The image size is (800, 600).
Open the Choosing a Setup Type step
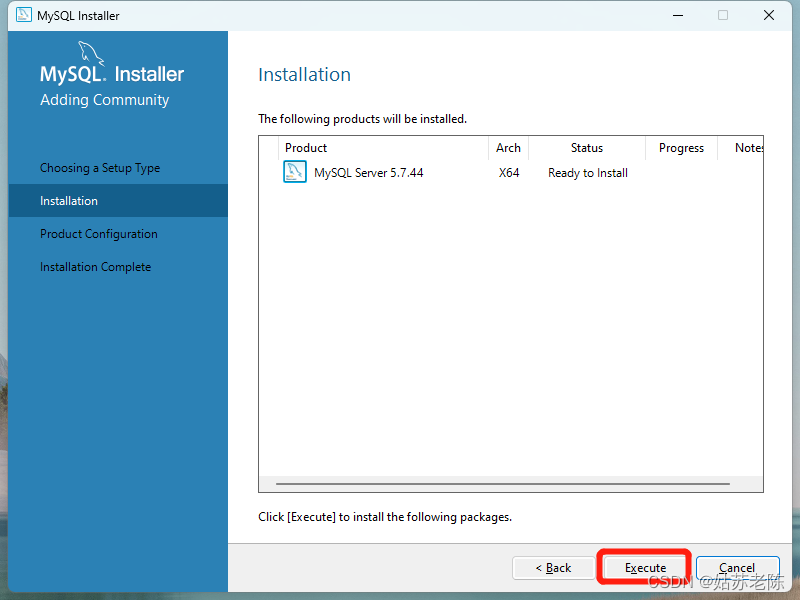(x=100, y=168)
